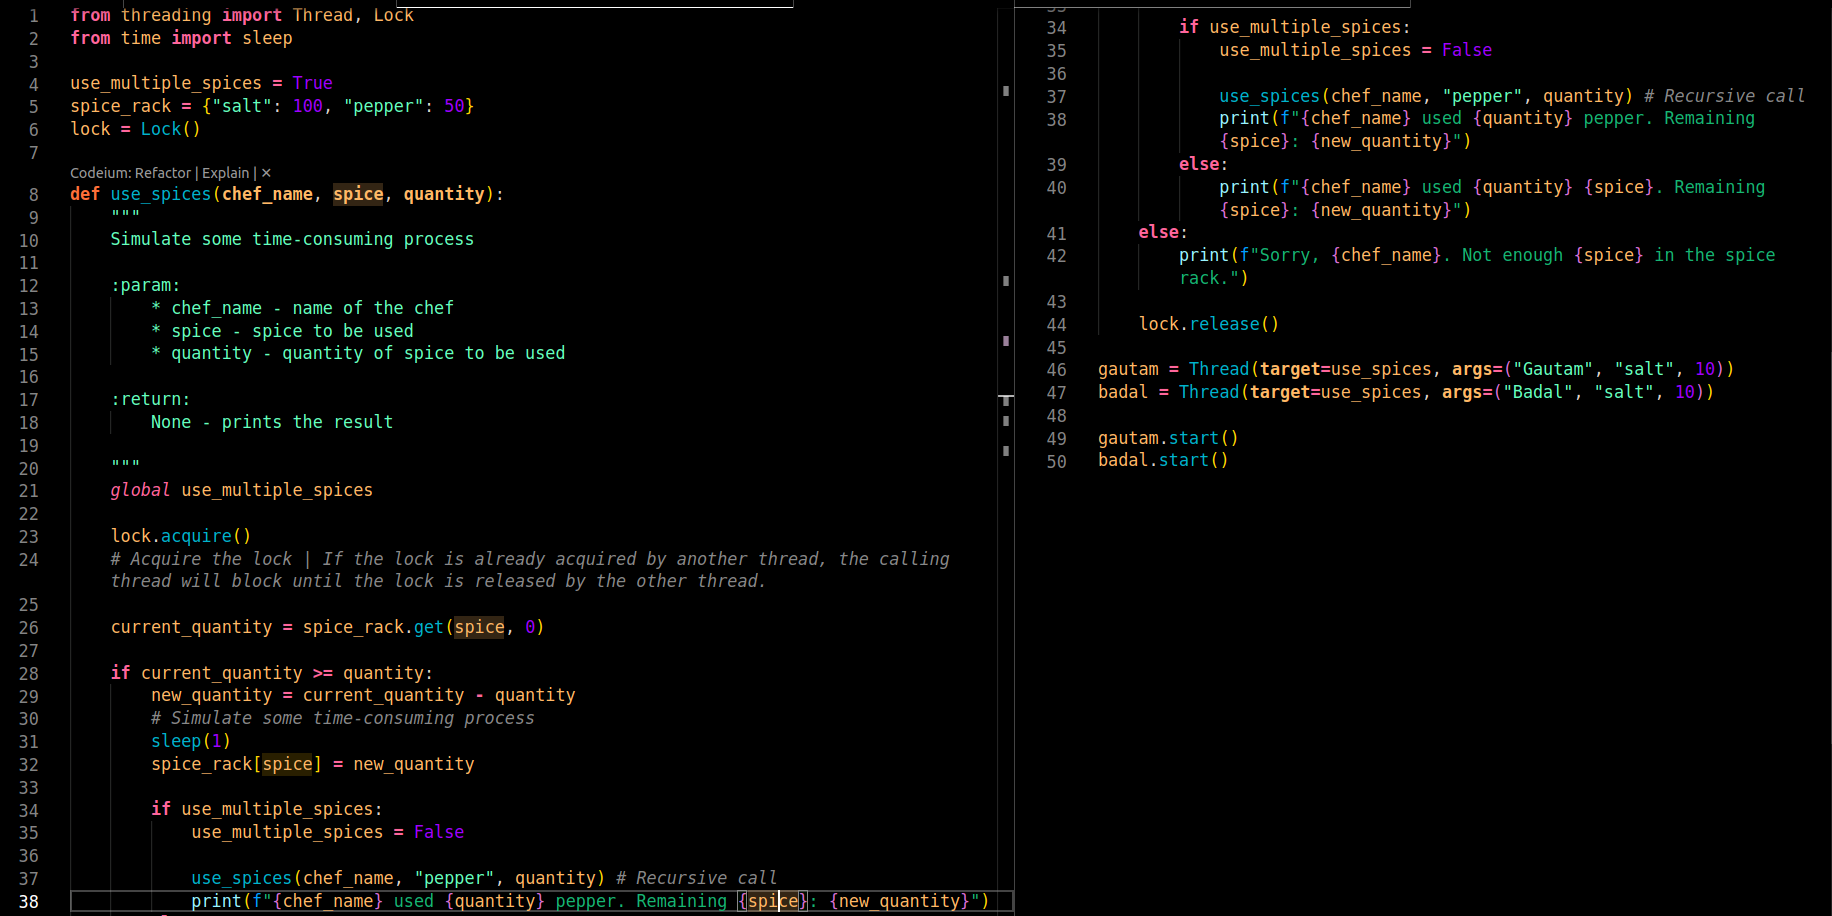1832x916 pixels.
Task: Click '# Recursive call' comment in the right pane
Action: [1724, 96]
